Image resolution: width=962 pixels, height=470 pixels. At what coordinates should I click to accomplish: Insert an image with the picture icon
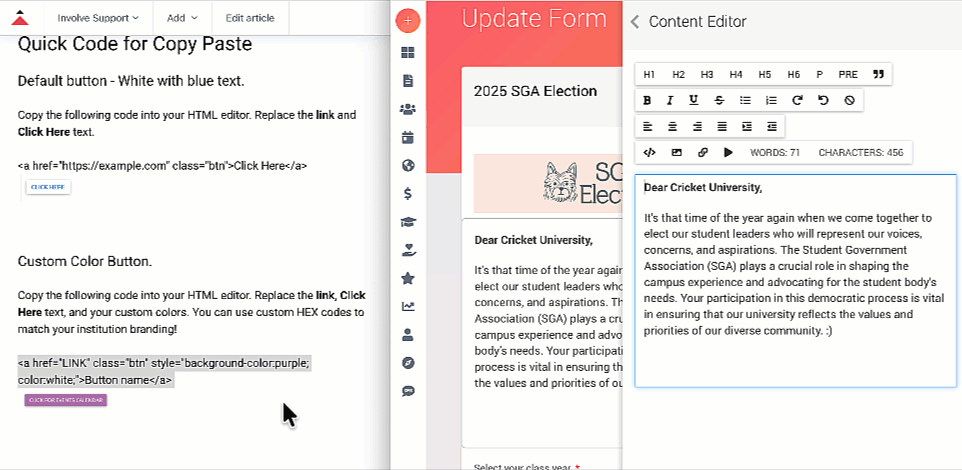click(677, 153)
